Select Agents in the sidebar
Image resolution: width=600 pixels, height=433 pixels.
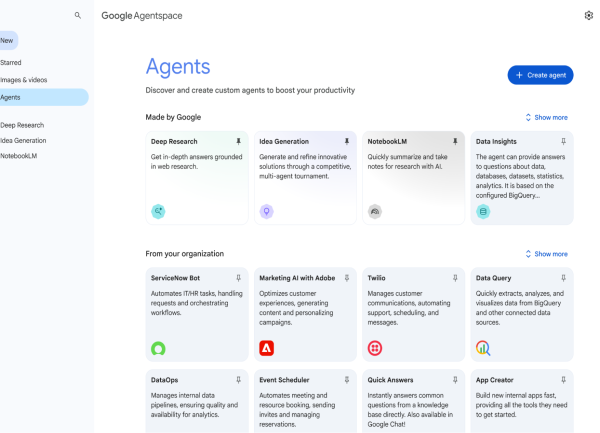click(44, 97)
